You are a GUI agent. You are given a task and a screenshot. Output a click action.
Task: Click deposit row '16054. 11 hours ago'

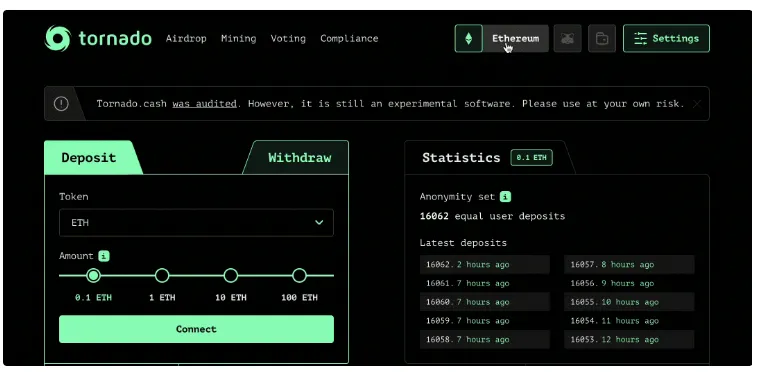629,321
